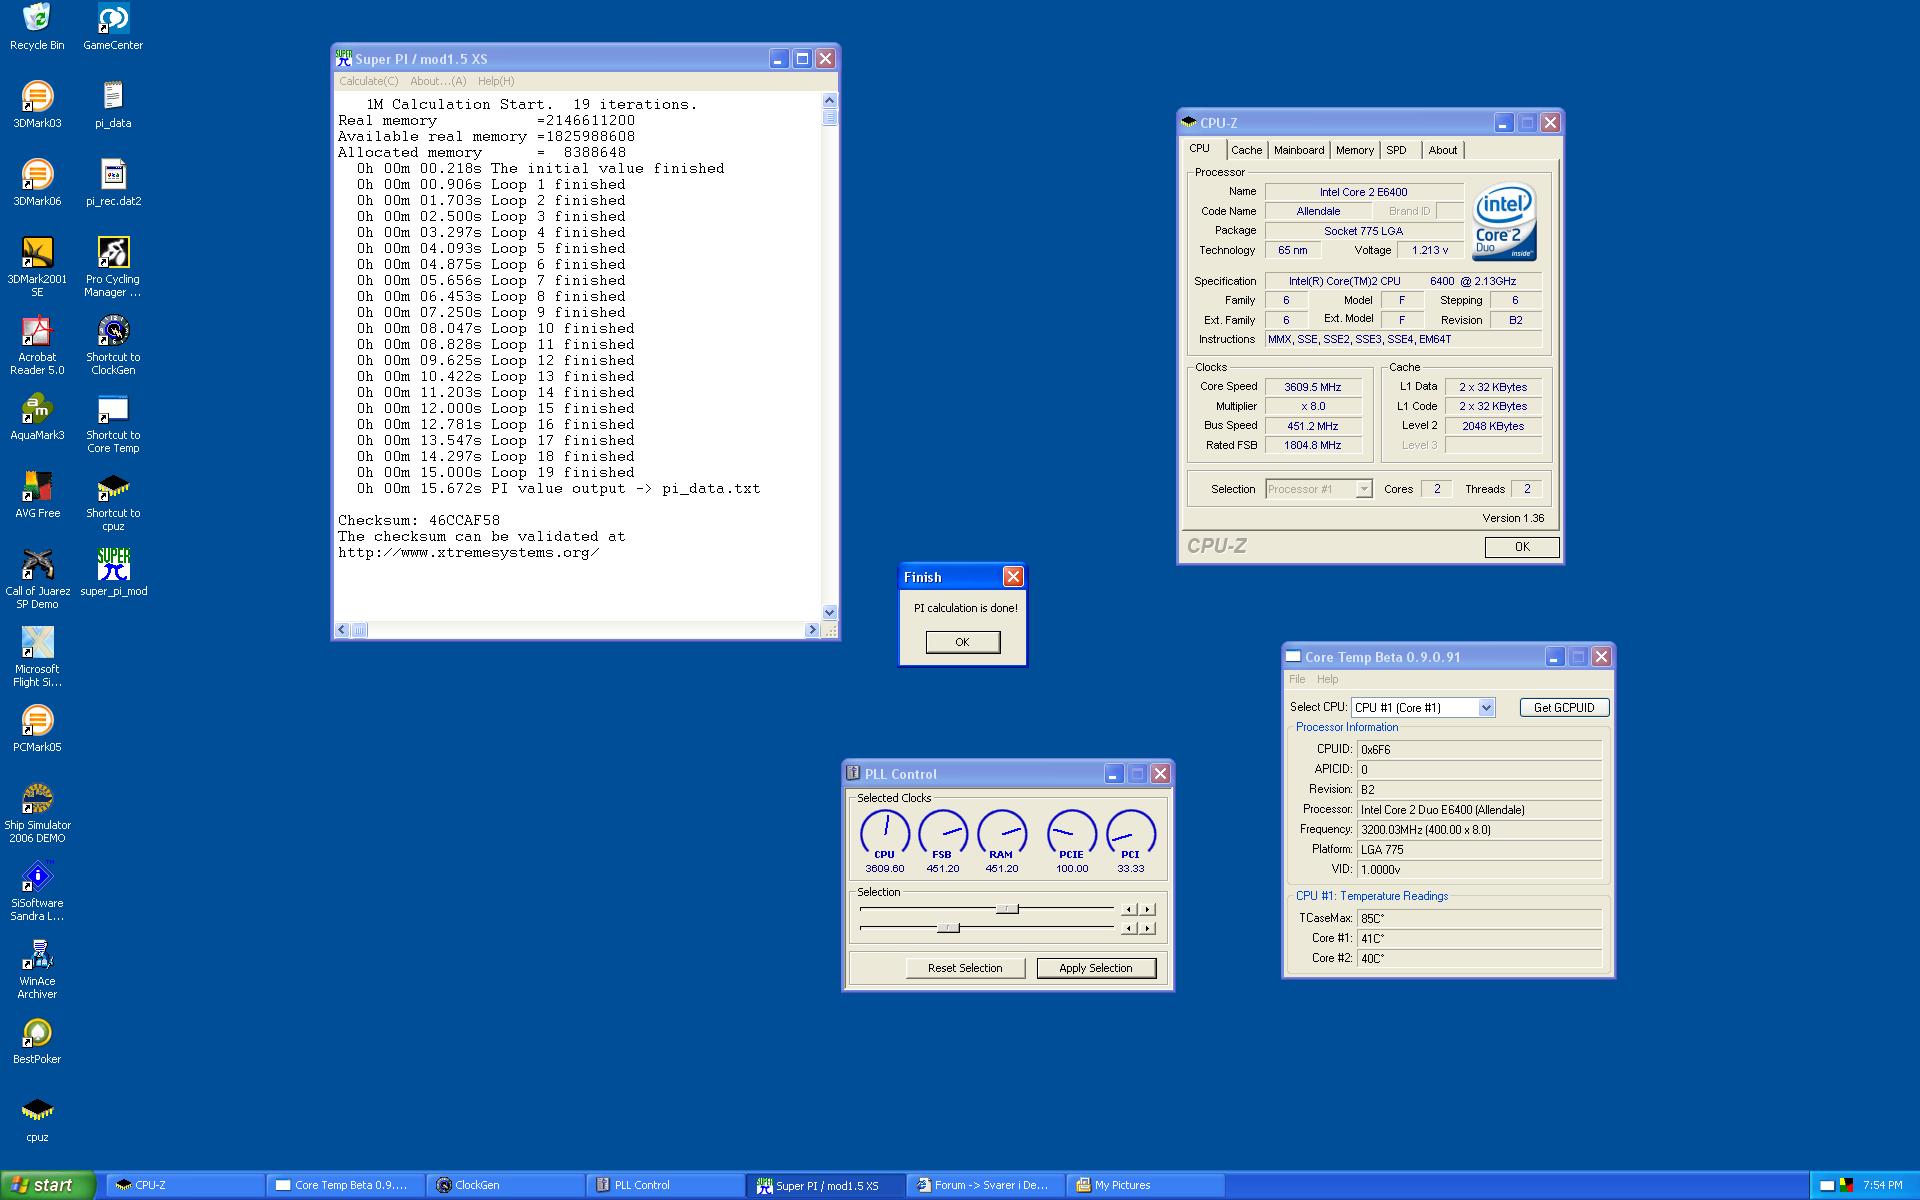Click Super PI vertical scrollbar up arrow
Viewport: 1920px width, 1200px height.
(829, 100)
